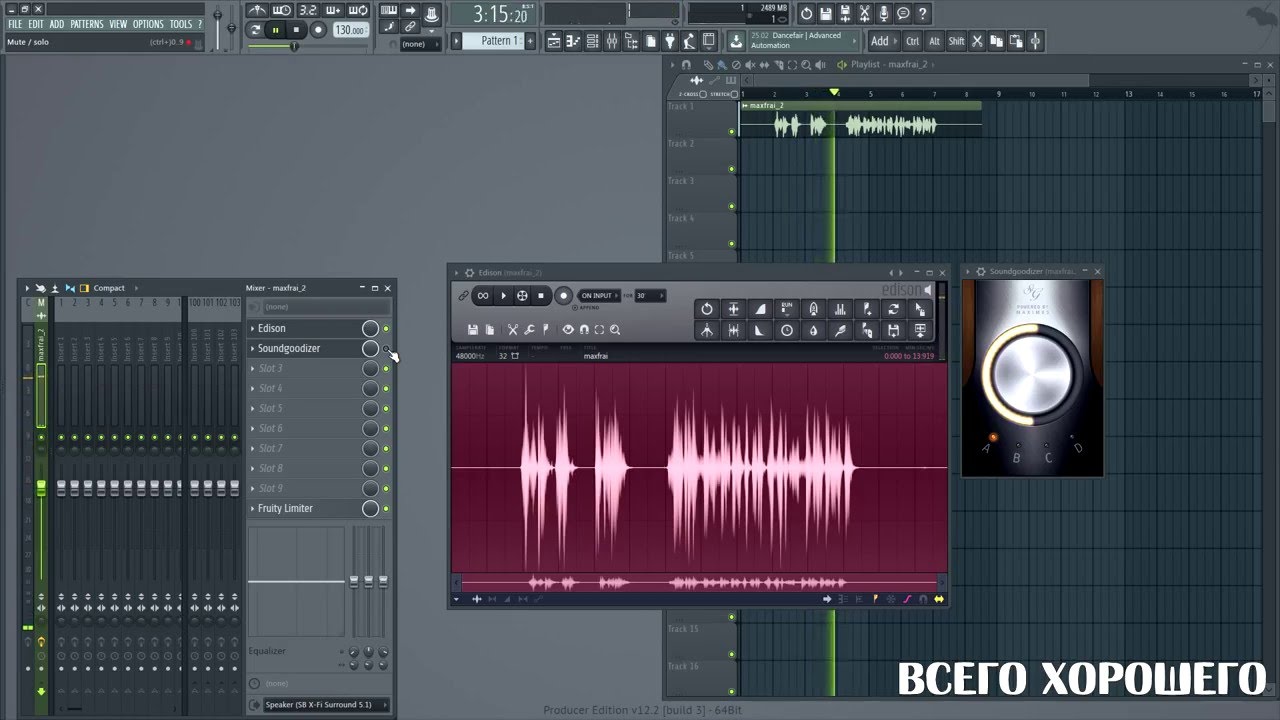Click the Edison save file icon
The height and width of the screenshot is (720, 1280).
click(x=473, y=330)
